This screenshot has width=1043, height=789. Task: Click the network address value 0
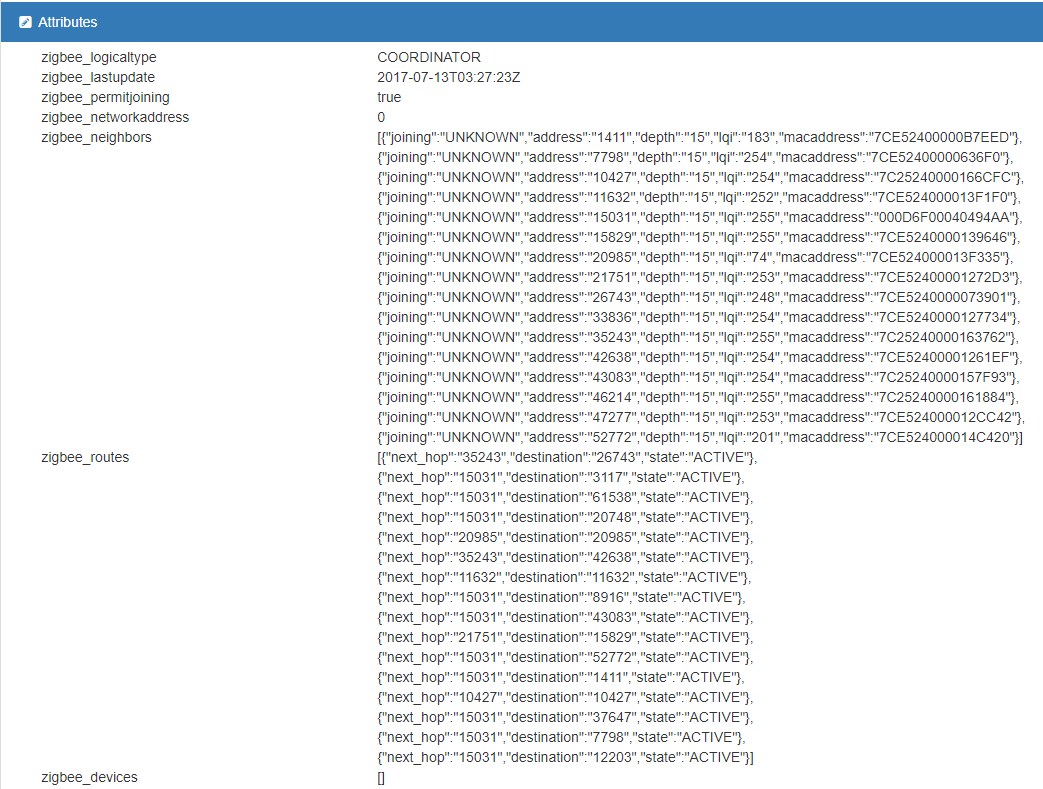[x=381, y=117]
